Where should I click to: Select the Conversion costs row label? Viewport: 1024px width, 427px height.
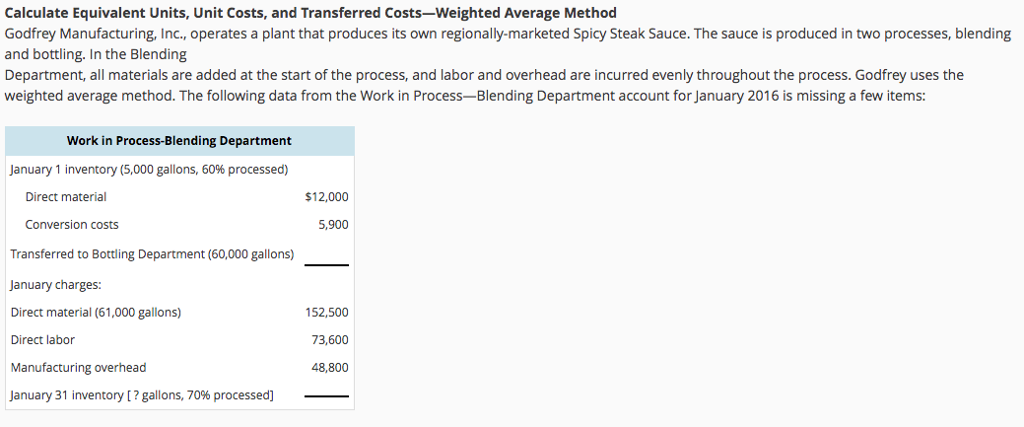click(71, 225)
